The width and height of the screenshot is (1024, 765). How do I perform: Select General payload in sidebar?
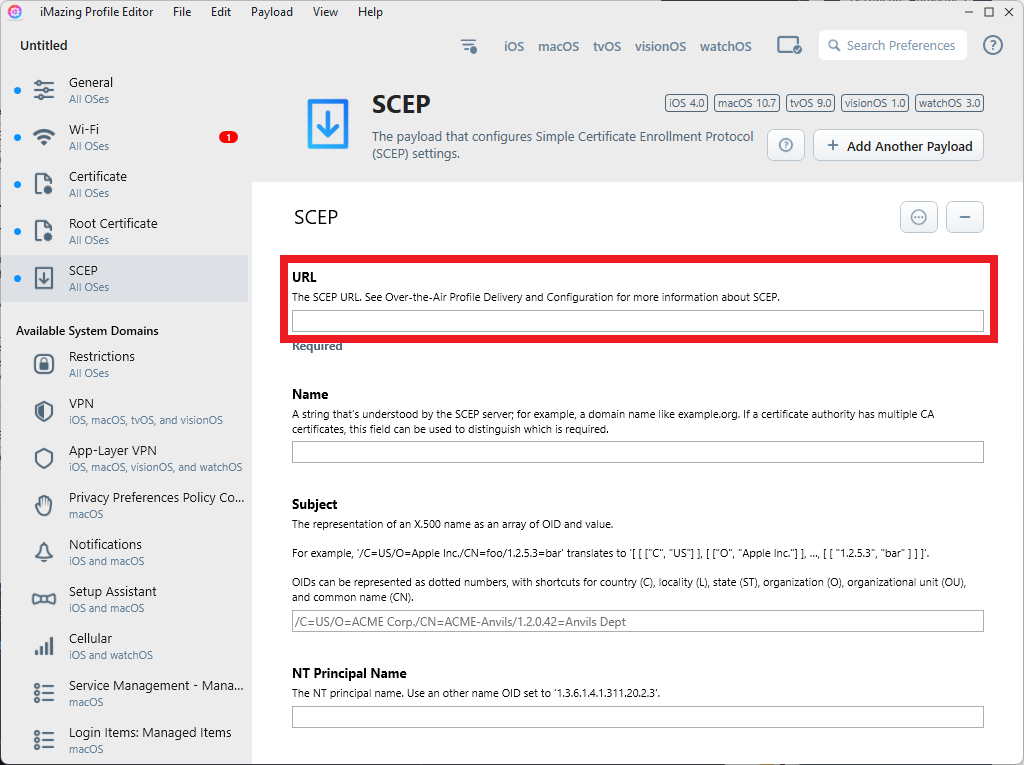[x=125, y=90]
